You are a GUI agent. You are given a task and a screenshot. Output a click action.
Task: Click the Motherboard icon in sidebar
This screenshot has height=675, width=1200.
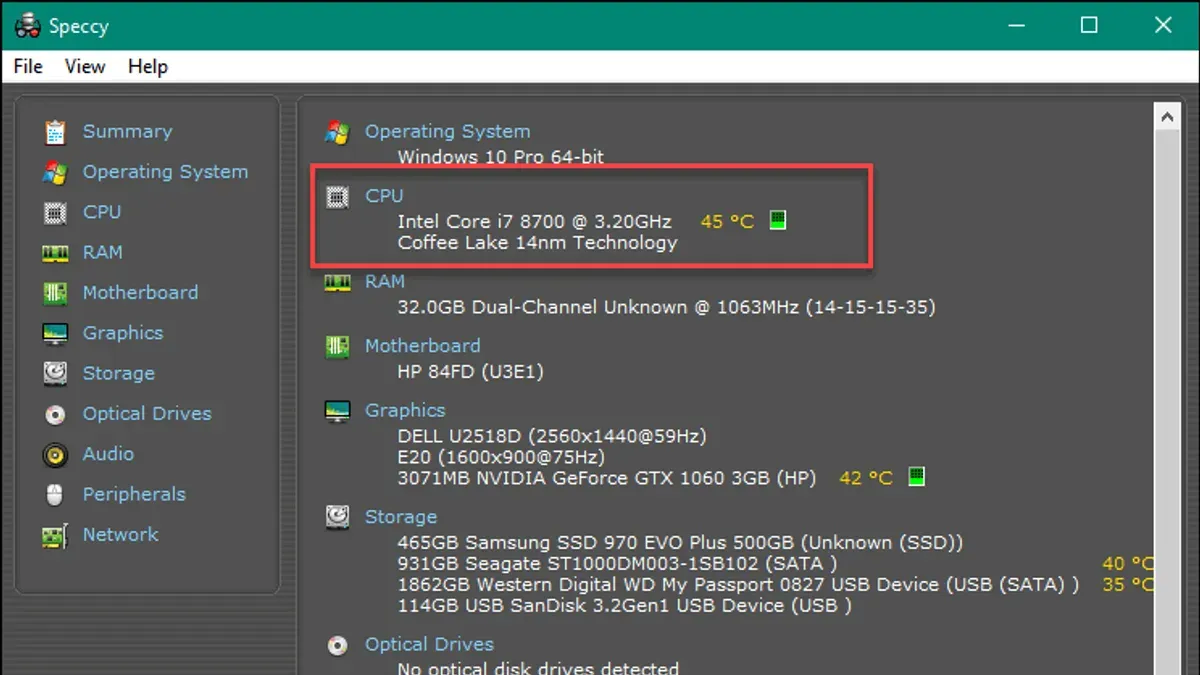tap(55, 293)
